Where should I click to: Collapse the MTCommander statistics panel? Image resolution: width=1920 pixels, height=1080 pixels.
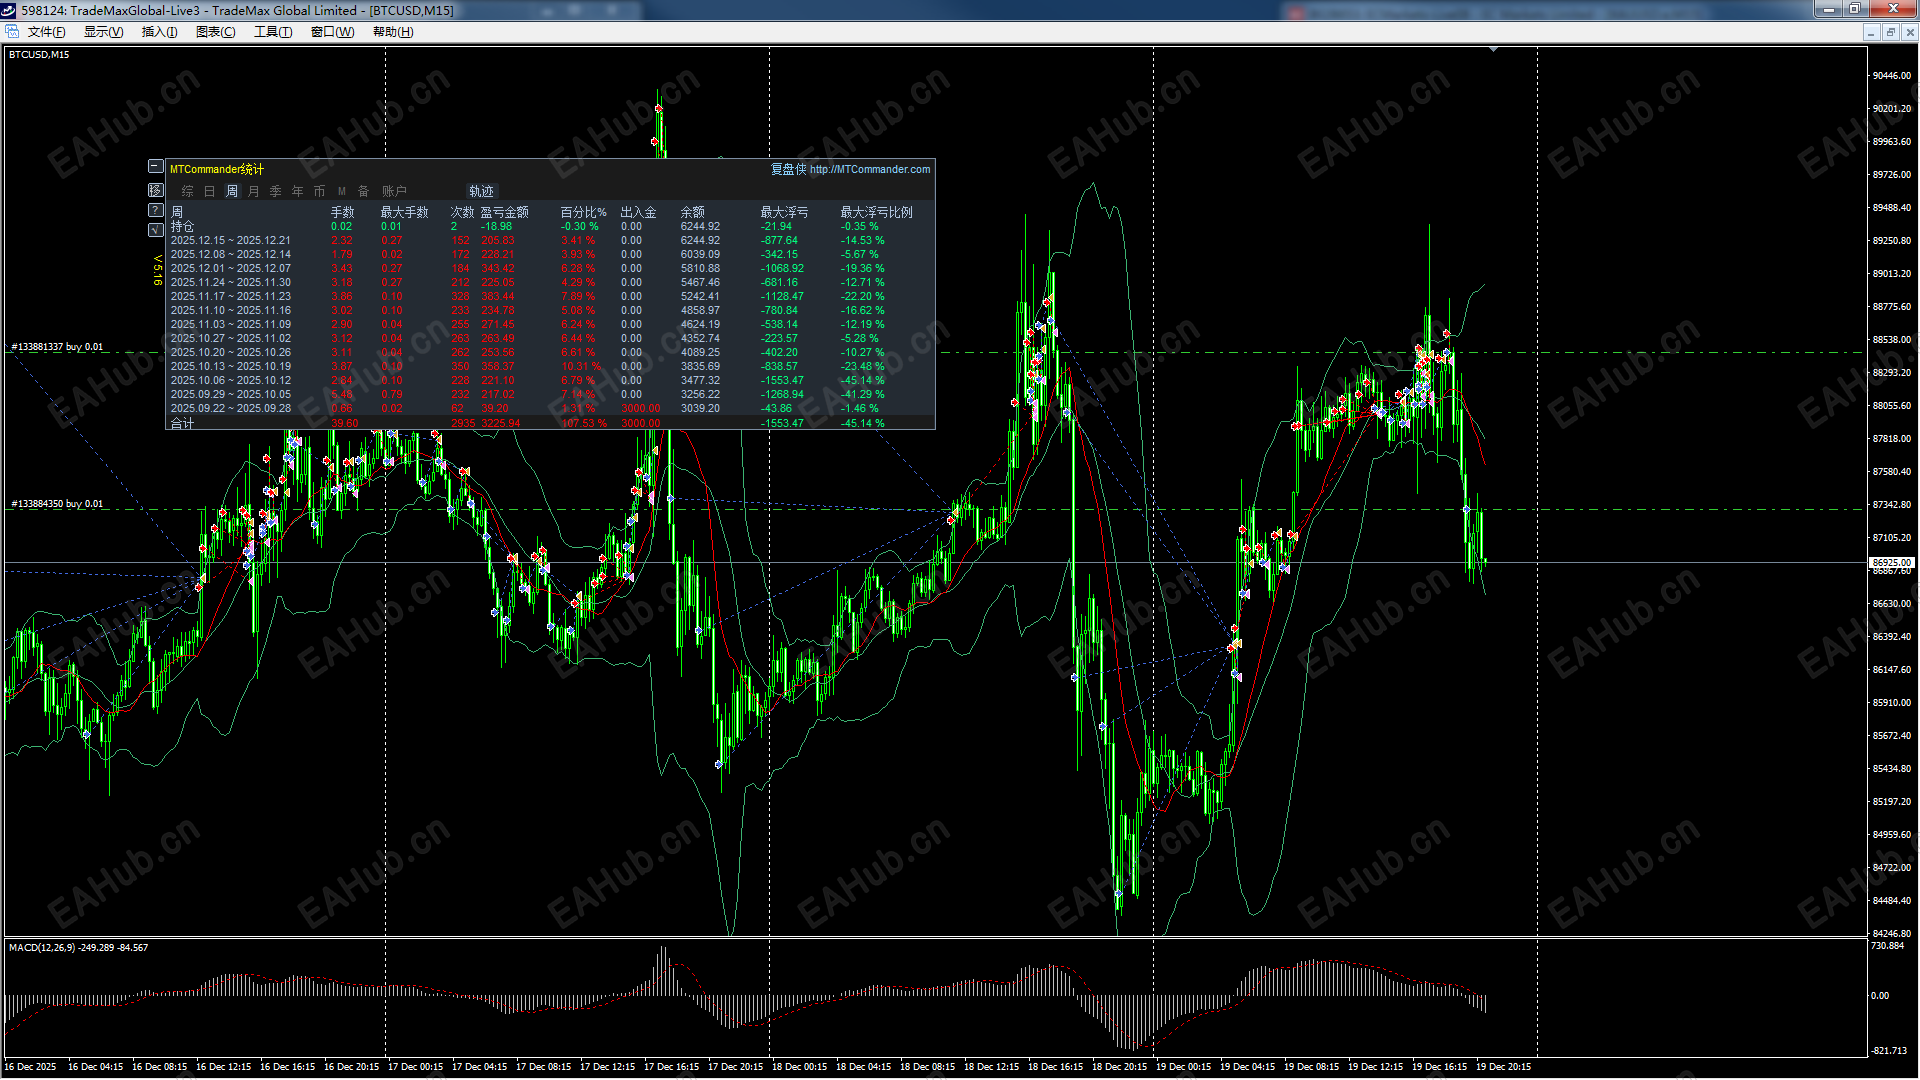click(155, 167)
